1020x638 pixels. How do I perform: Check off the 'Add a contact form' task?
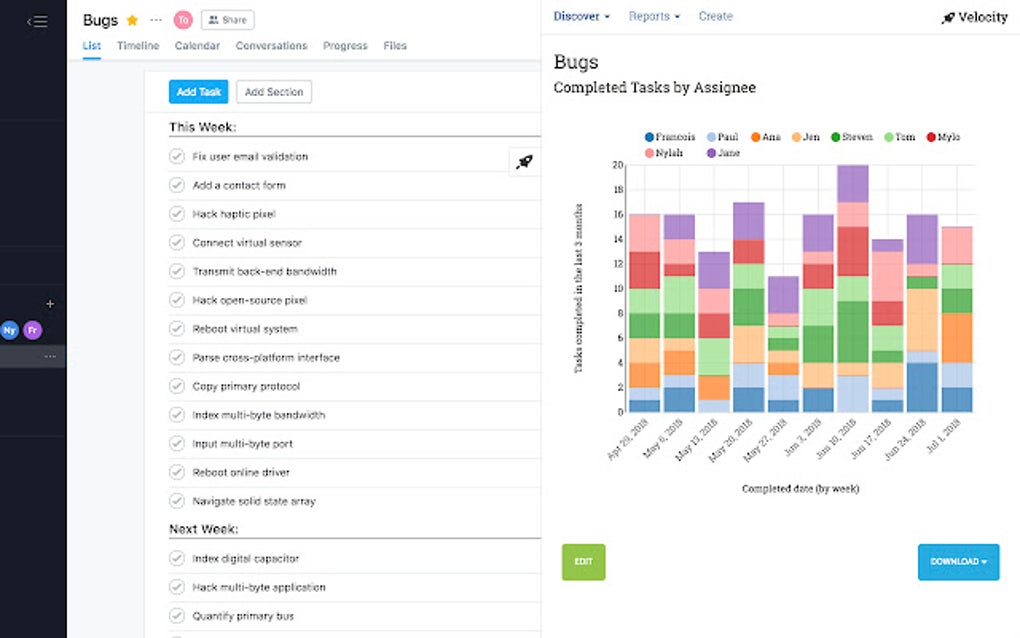pos(177,185)
